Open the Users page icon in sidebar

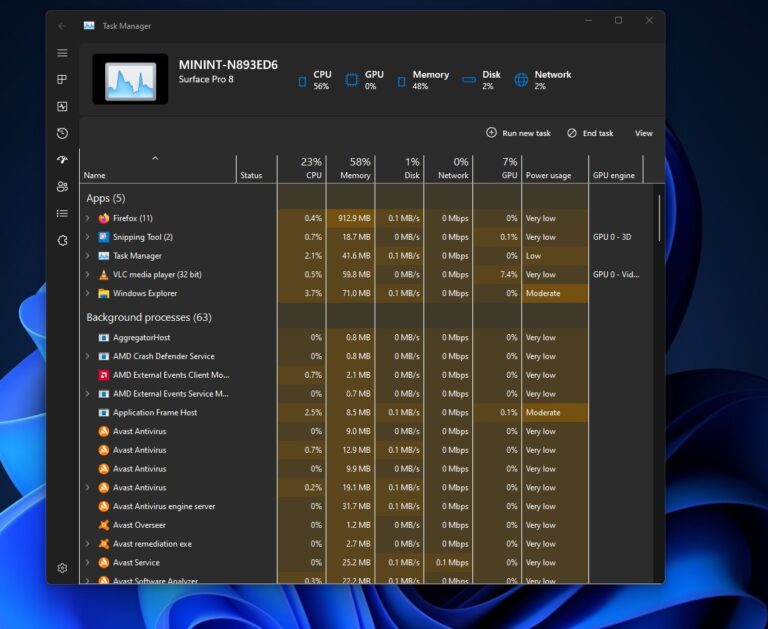point(62,187)
